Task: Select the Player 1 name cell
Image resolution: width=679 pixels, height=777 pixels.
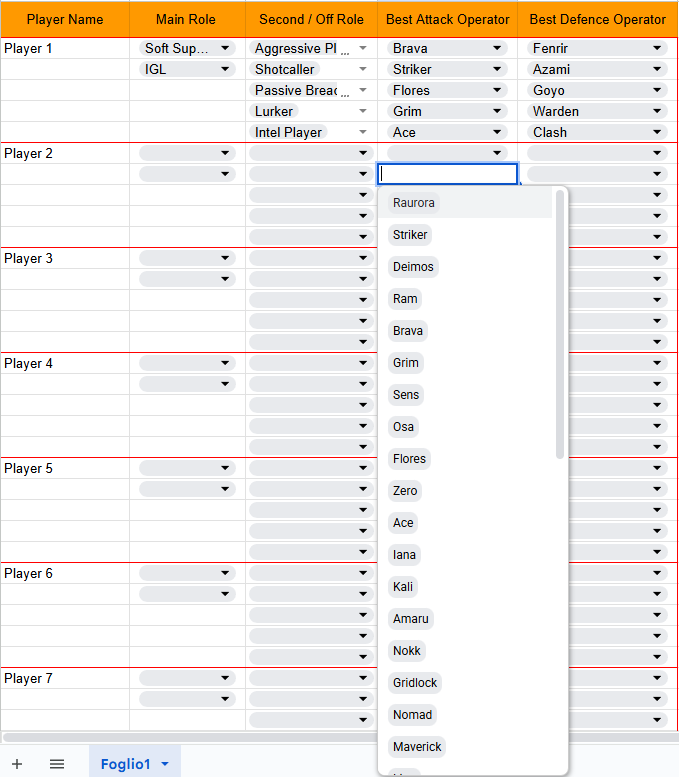Action: (x=65, y=48)
